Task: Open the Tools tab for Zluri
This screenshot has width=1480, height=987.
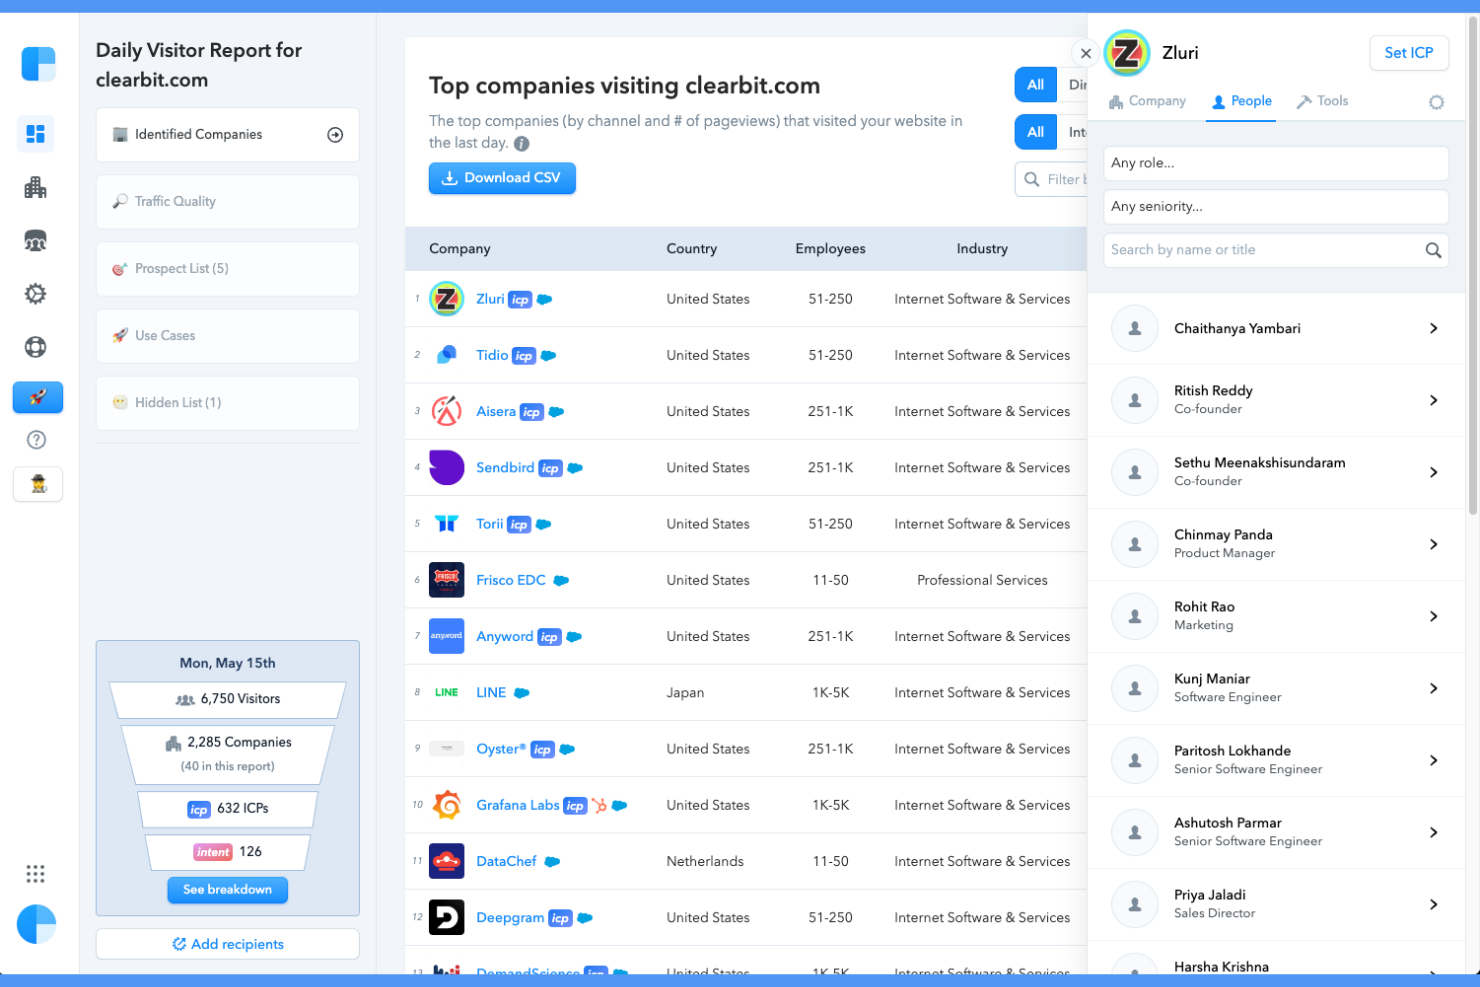Action: pyautogui.click(x=1322, y=101)
